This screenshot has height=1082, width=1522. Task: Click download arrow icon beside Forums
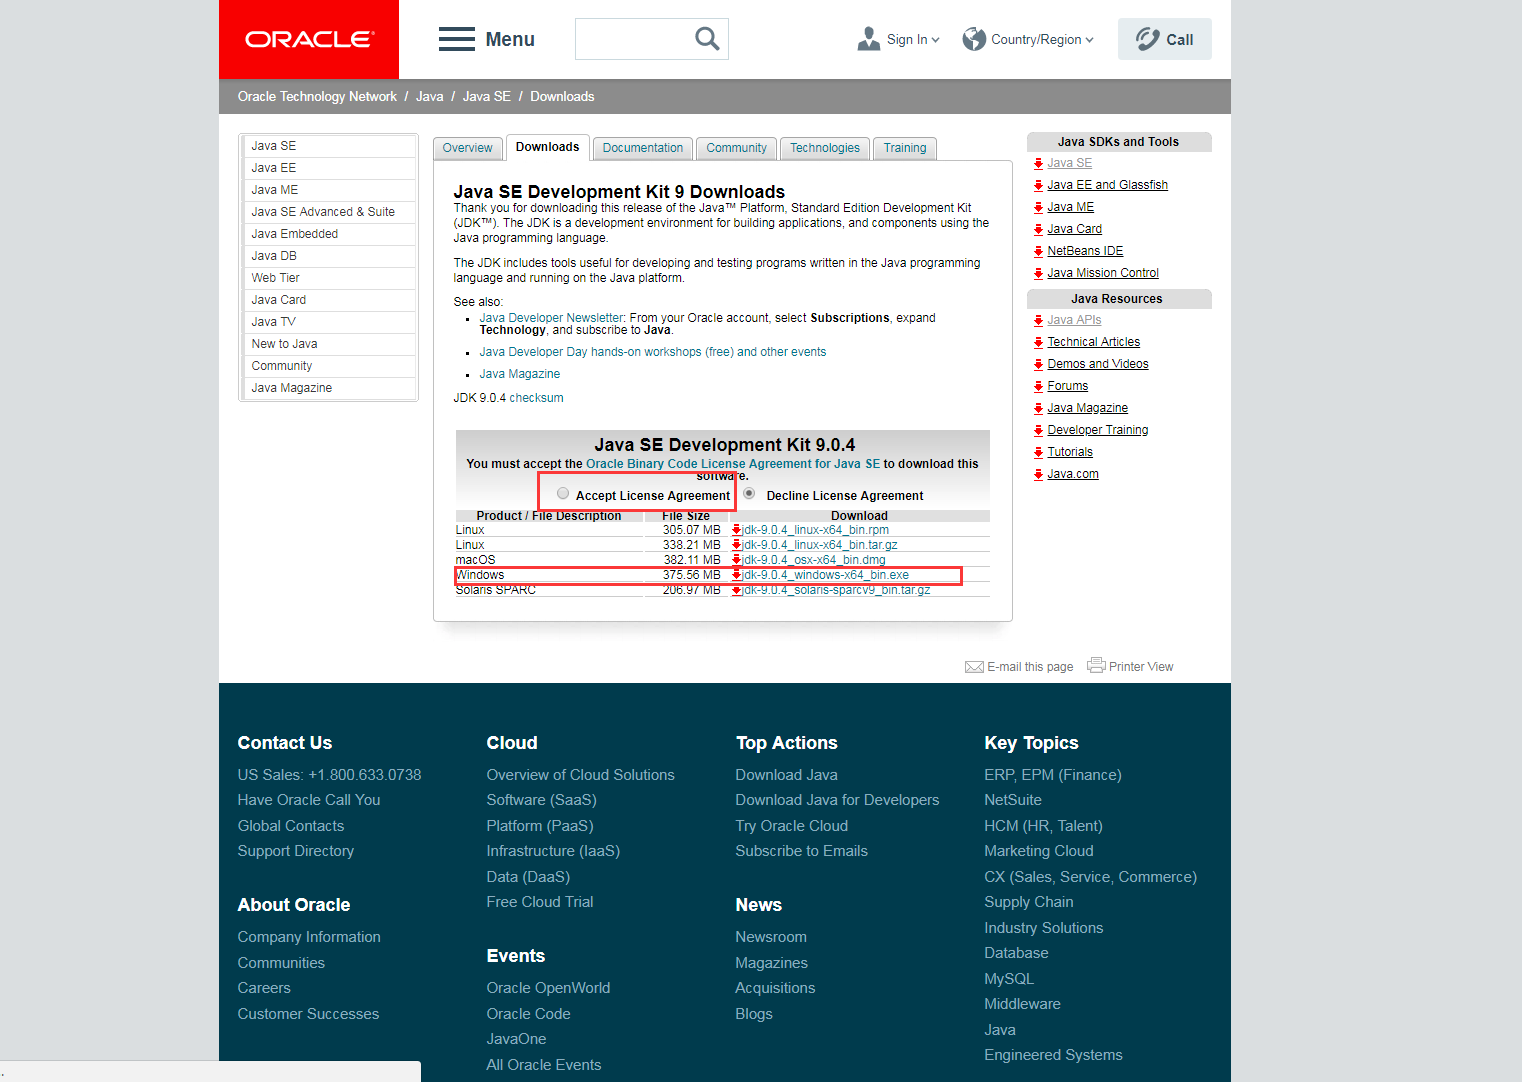[x=1039, y=387]
